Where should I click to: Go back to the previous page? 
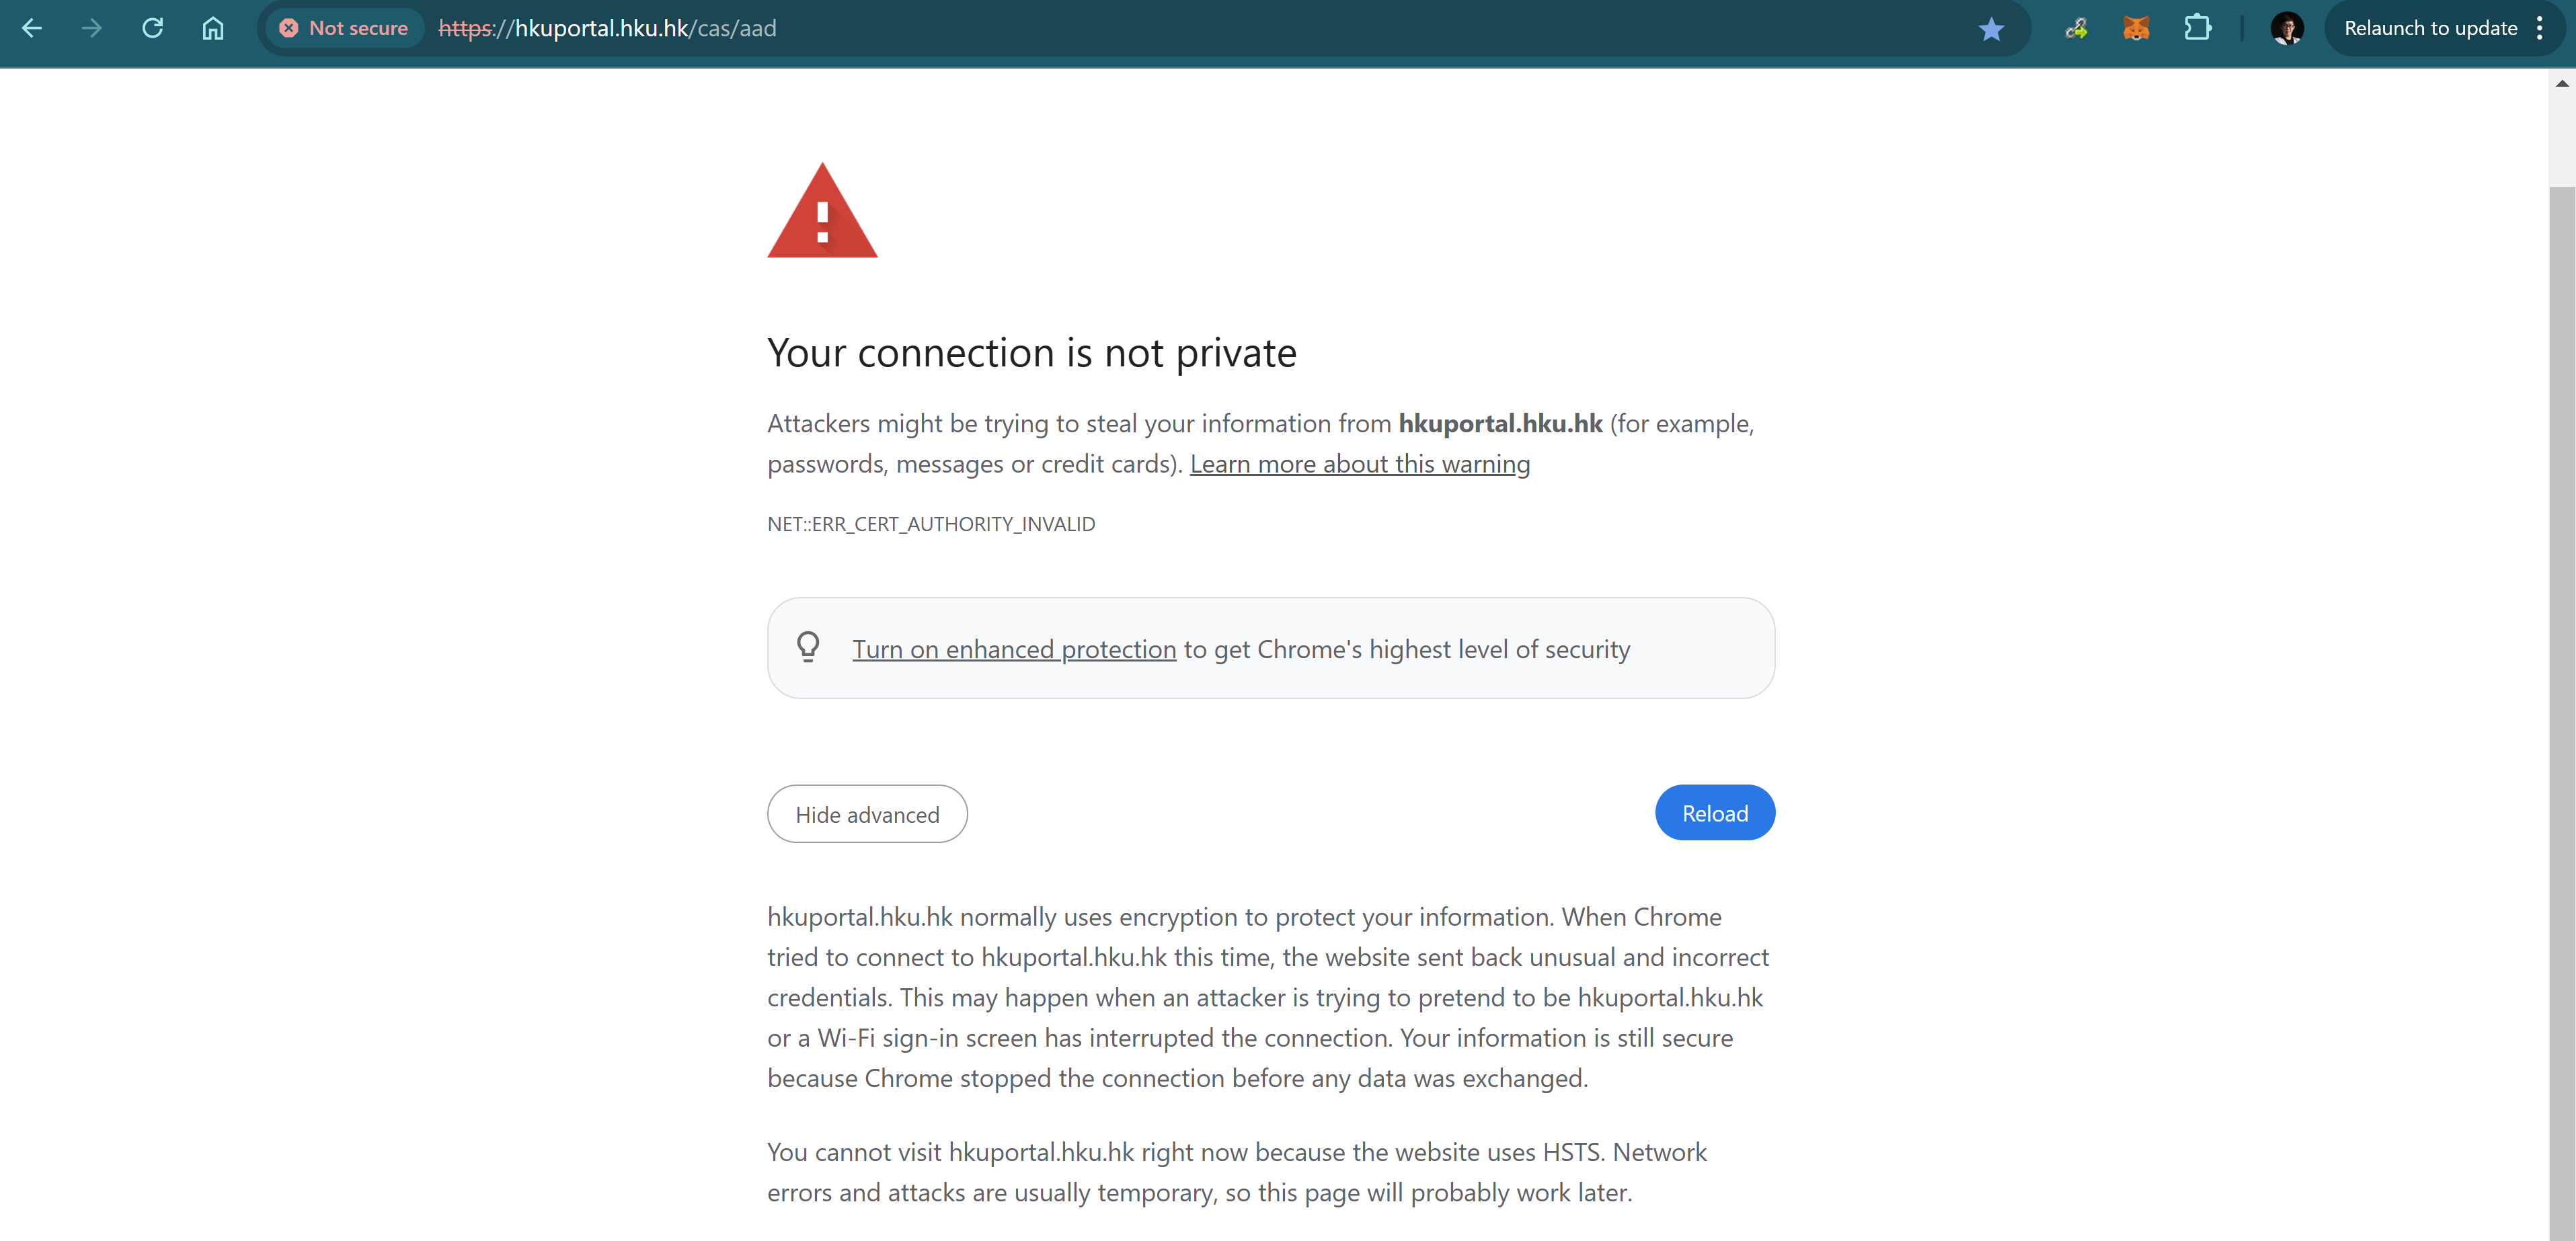32,28
